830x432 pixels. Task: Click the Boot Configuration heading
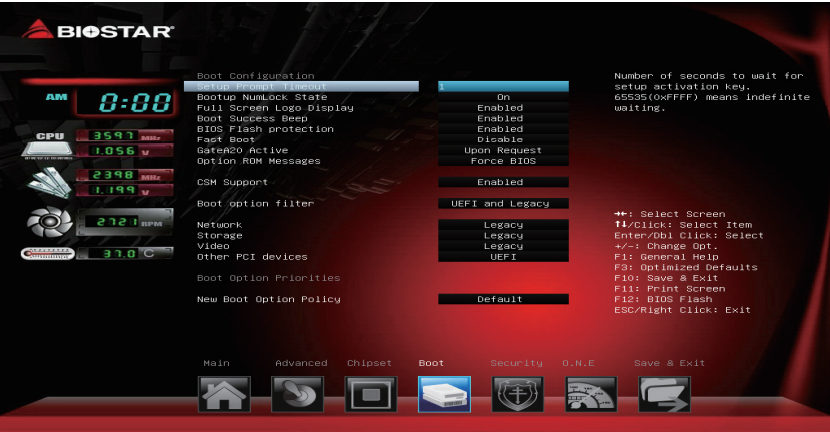pos(256,76)
